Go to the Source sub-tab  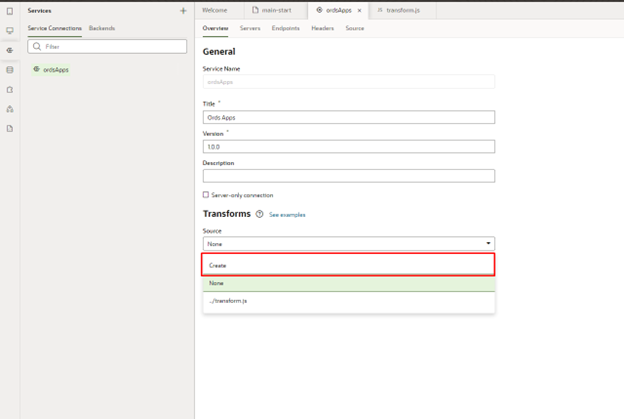[x=355, y=28]
